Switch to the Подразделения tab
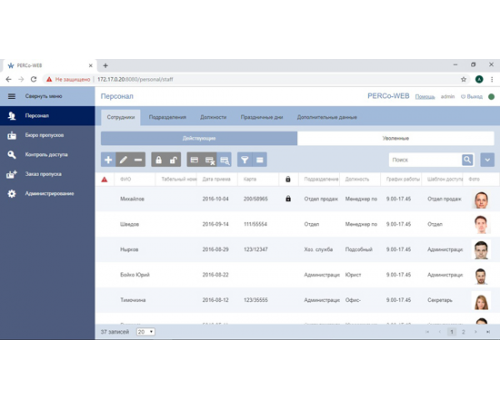 point(167,117)
